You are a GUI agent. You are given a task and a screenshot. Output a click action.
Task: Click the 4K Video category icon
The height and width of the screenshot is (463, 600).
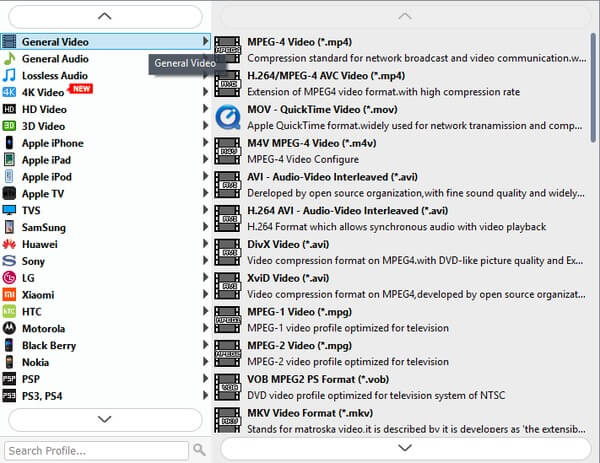click(x=9, y=92)
